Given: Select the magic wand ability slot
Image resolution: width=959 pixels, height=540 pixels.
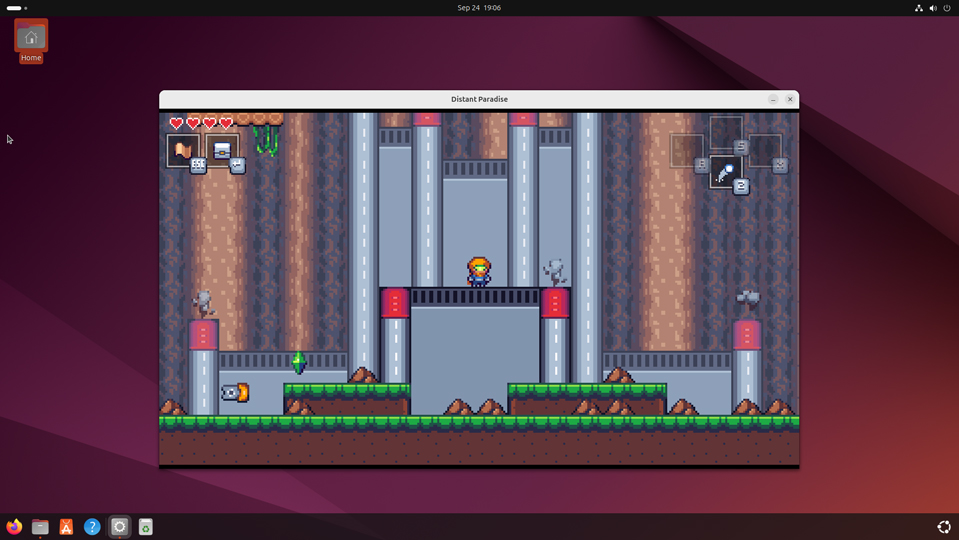Looking at the screenshot, I should point(725,172).
